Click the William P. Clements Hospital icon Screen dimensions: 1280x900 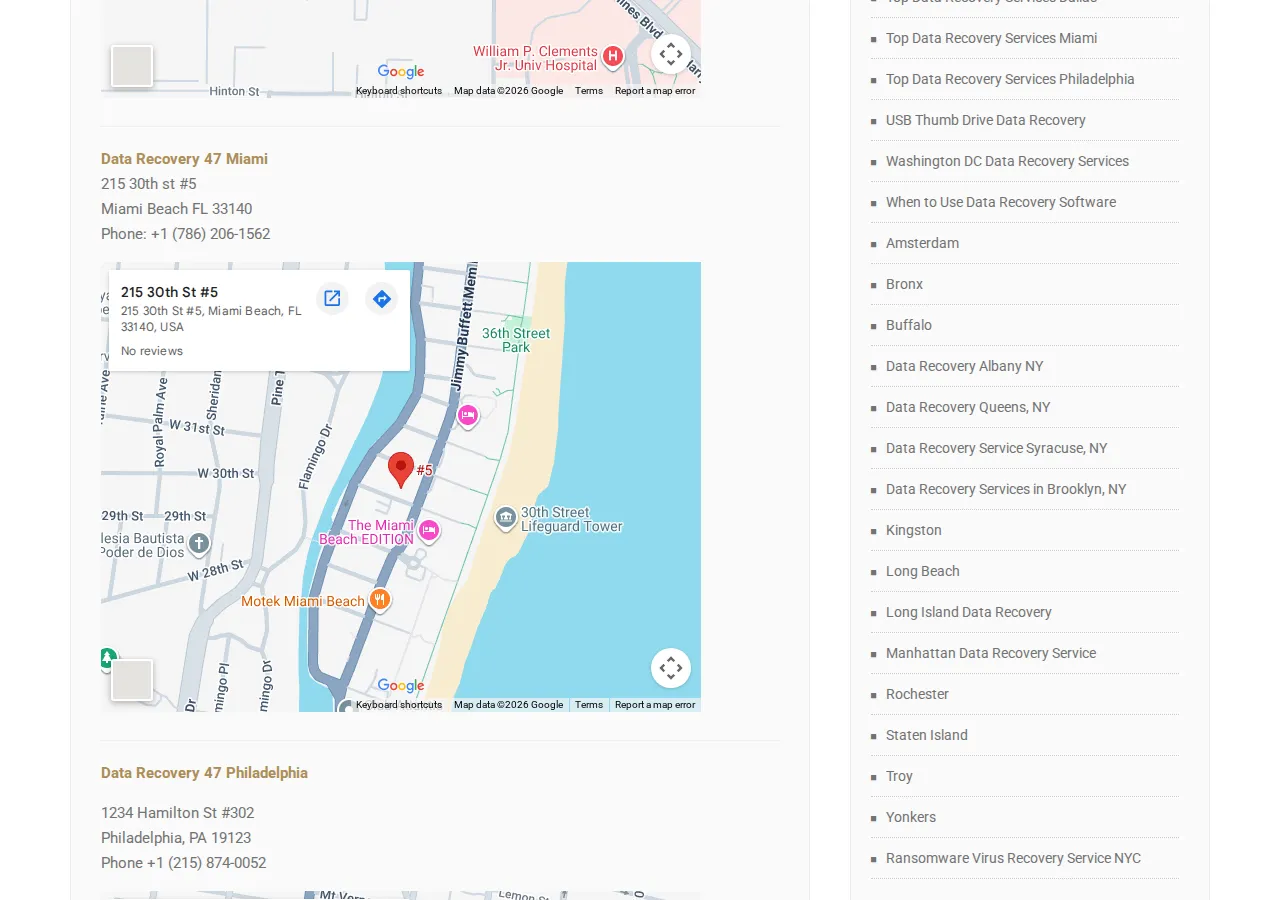612,57
